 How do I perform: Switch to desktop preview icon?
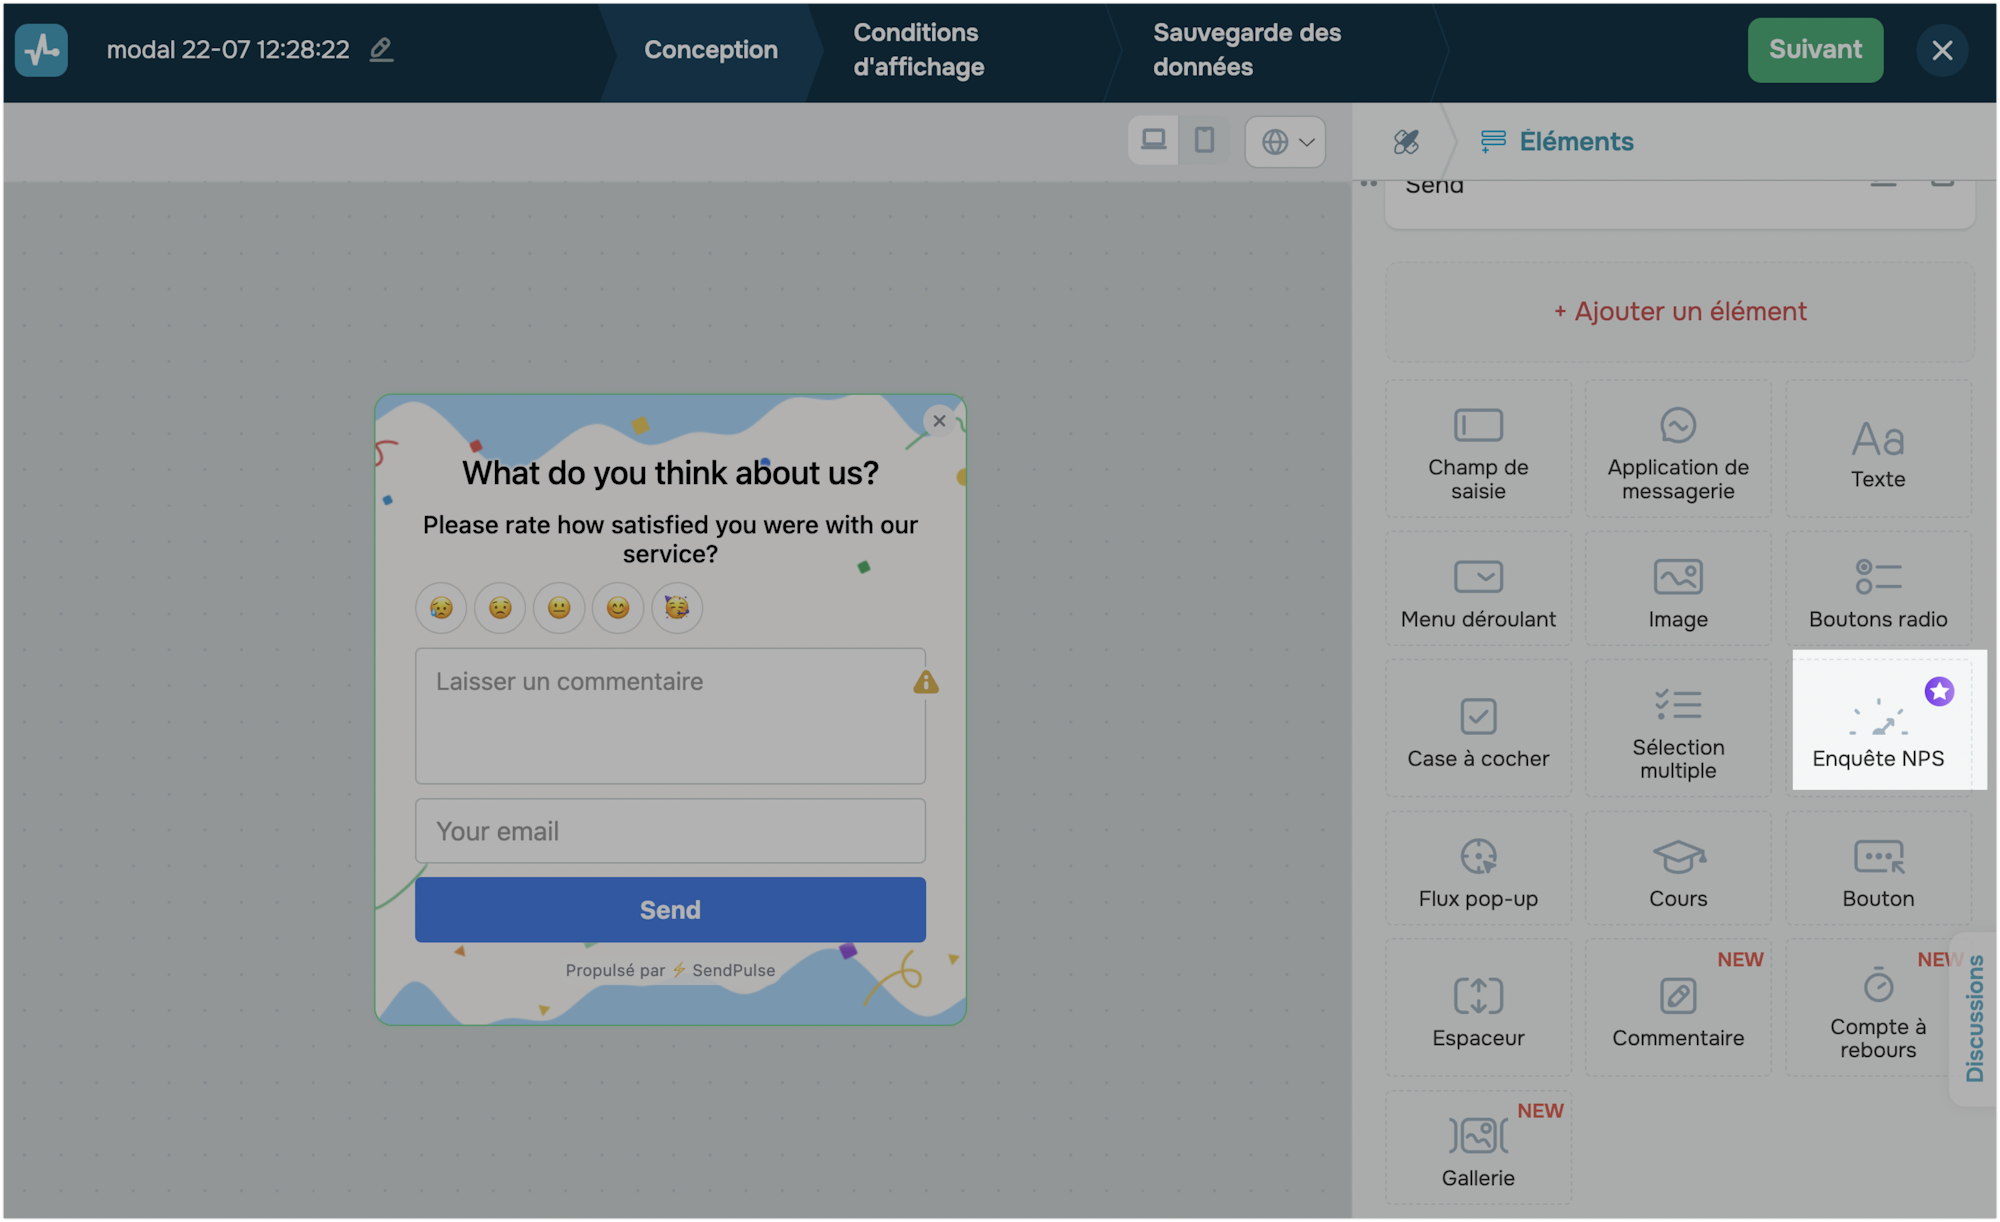pos(1153,140)
